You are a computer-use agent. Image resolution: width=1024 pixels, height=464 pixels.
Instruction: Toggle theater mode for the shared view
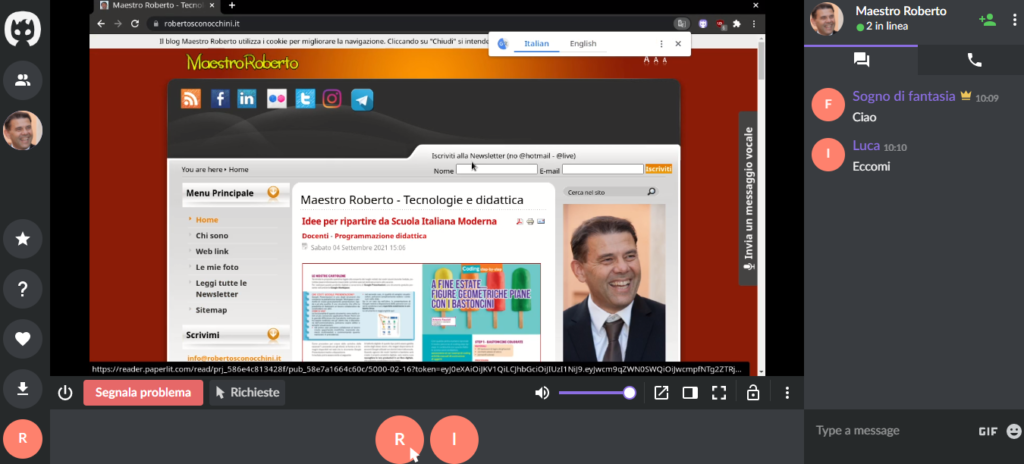pos(689,392)
